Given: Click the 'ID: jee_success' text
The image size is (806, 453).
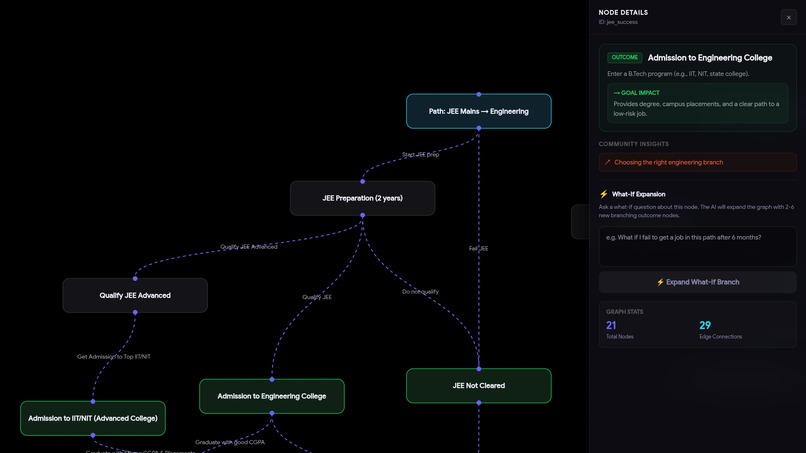Looking at the screenshot, I should 618,22.
